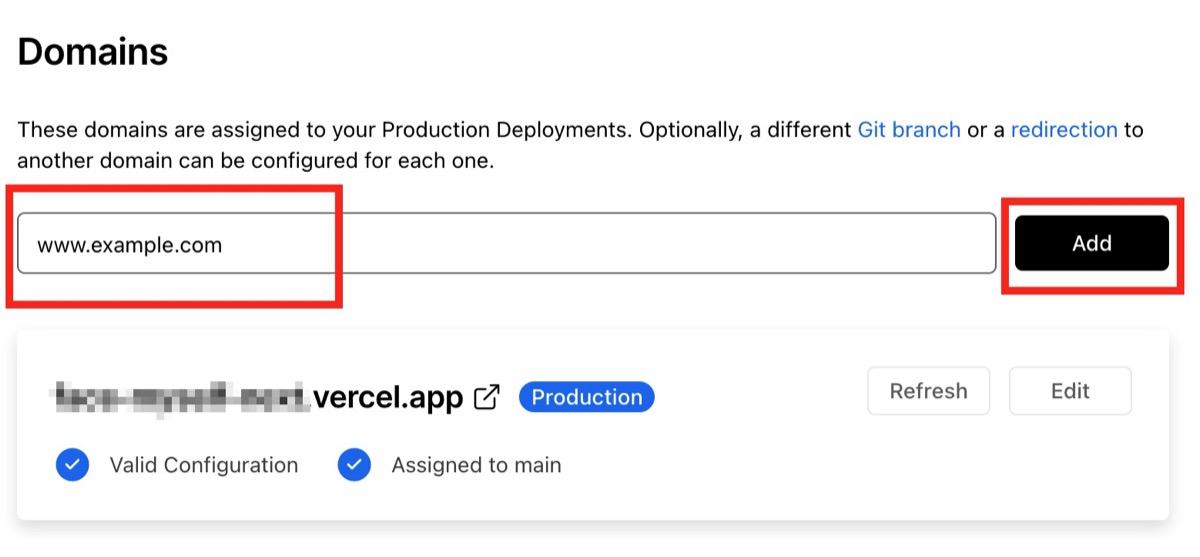1200x557 pixels.
Task: Click the Valid Configuration checkmark icon
Action: click(x=72, y=465)
